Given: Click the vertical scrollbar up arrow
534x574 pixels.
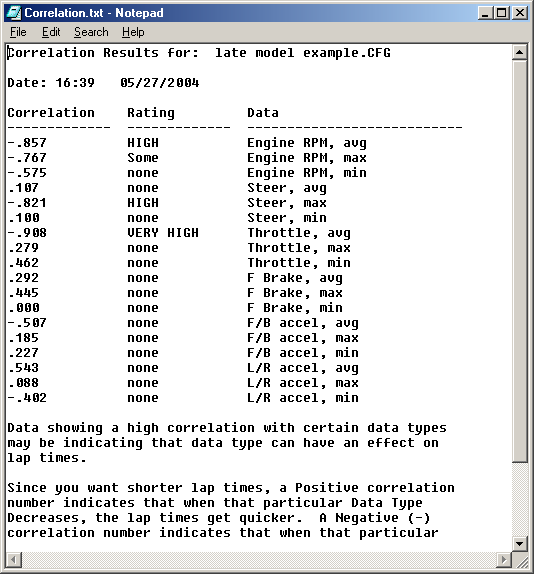Looking at the screenshot, I should coord(519,53).
